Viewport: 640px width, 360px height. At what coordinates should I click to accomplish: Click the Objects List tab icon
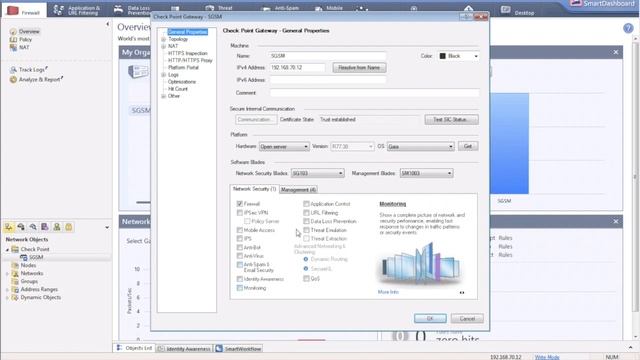pos(119,348)
